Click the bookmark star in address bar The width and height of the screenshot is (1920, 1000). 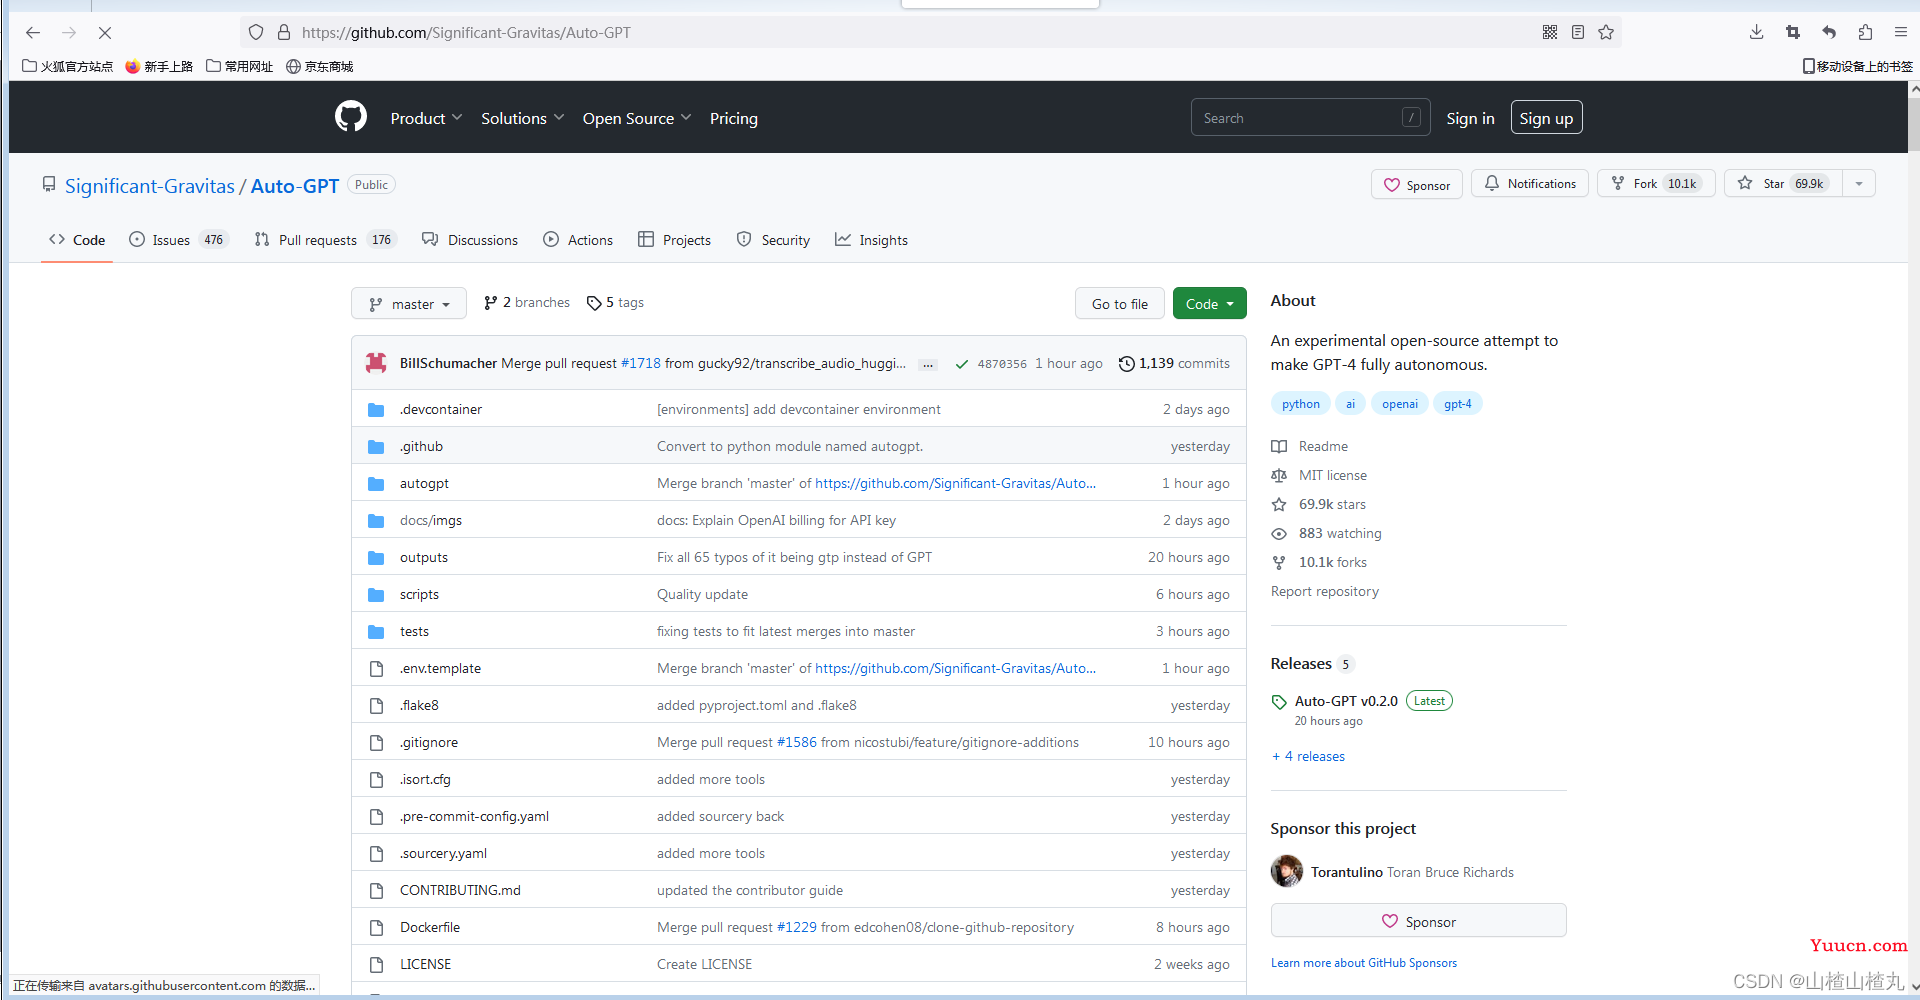(x=1606, y=32)
